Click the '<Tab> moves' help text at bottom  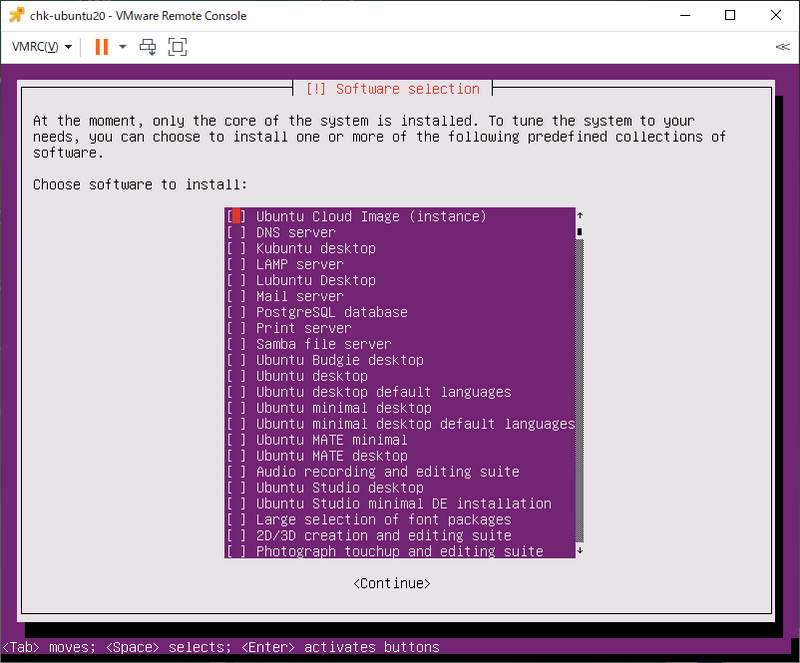click(49, 647)
